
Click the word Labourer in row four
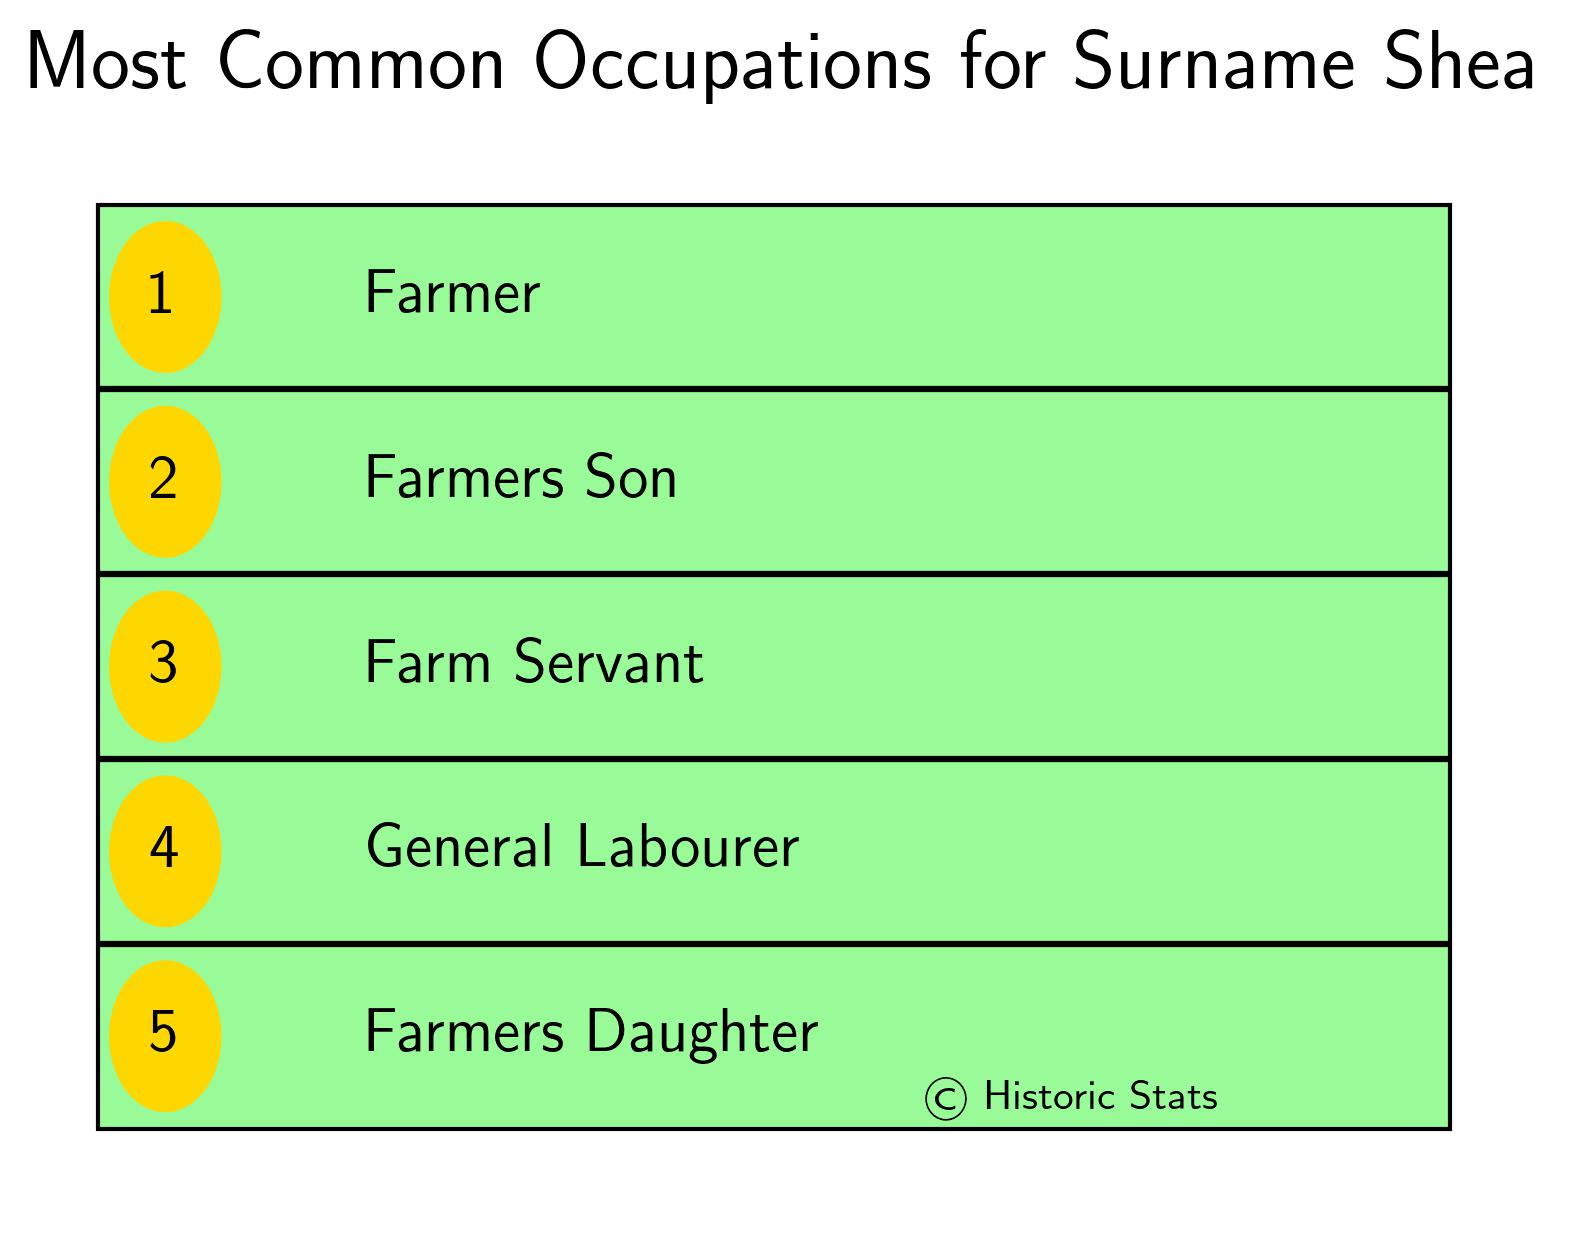tap(688, 847)
